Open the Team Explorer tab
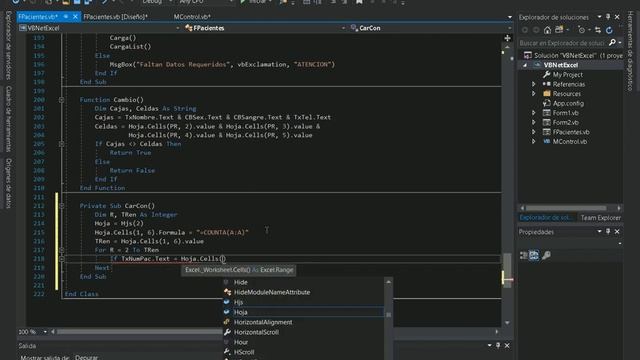This screenshot has height=360, width=640. click(x=600, y=218)
